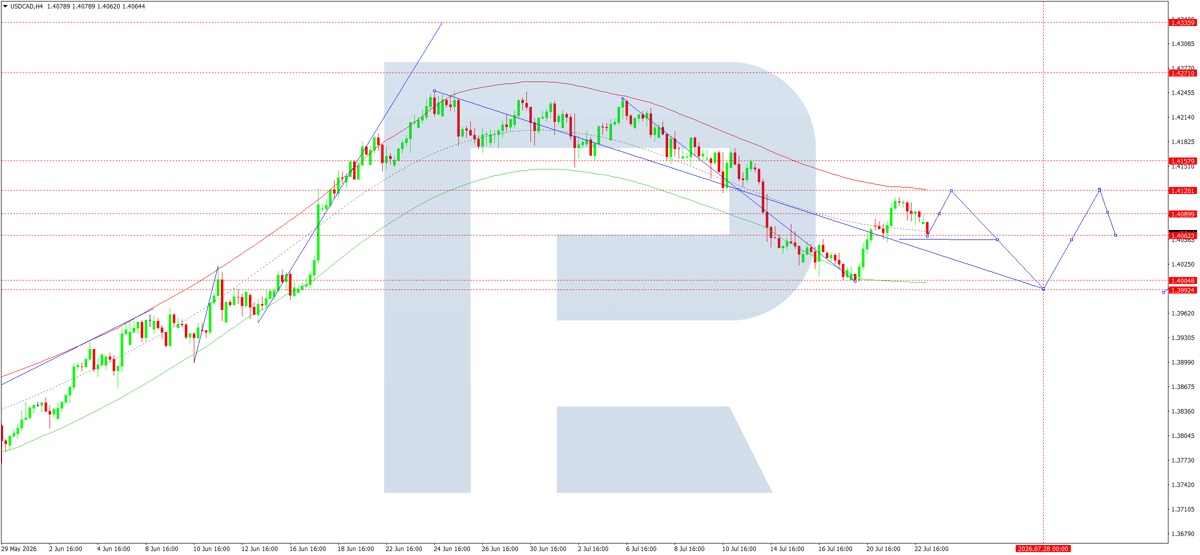Click the 1.36790 price scale value
Screen dimensions: 1200x555
(x=1183, y=533)
